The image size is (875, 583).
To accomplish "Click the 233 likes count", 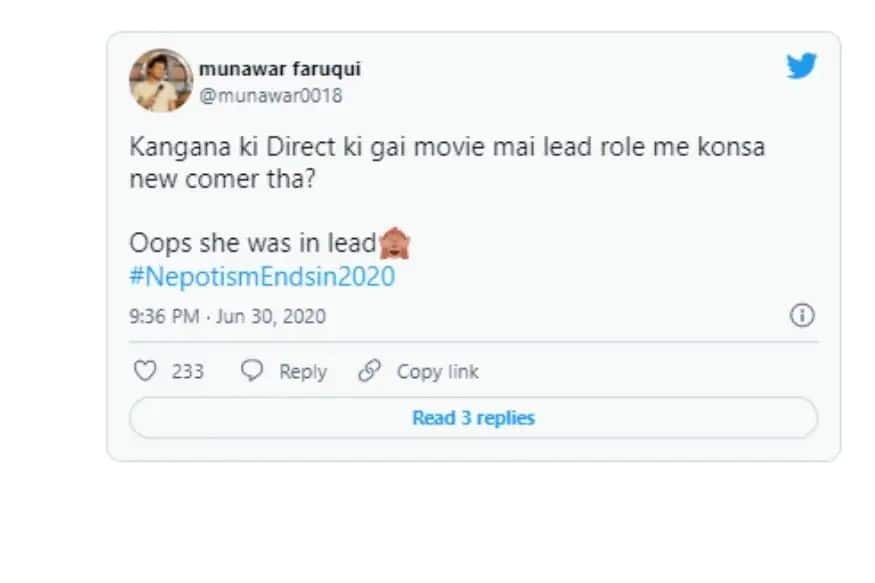I will [x=187, y=372].
